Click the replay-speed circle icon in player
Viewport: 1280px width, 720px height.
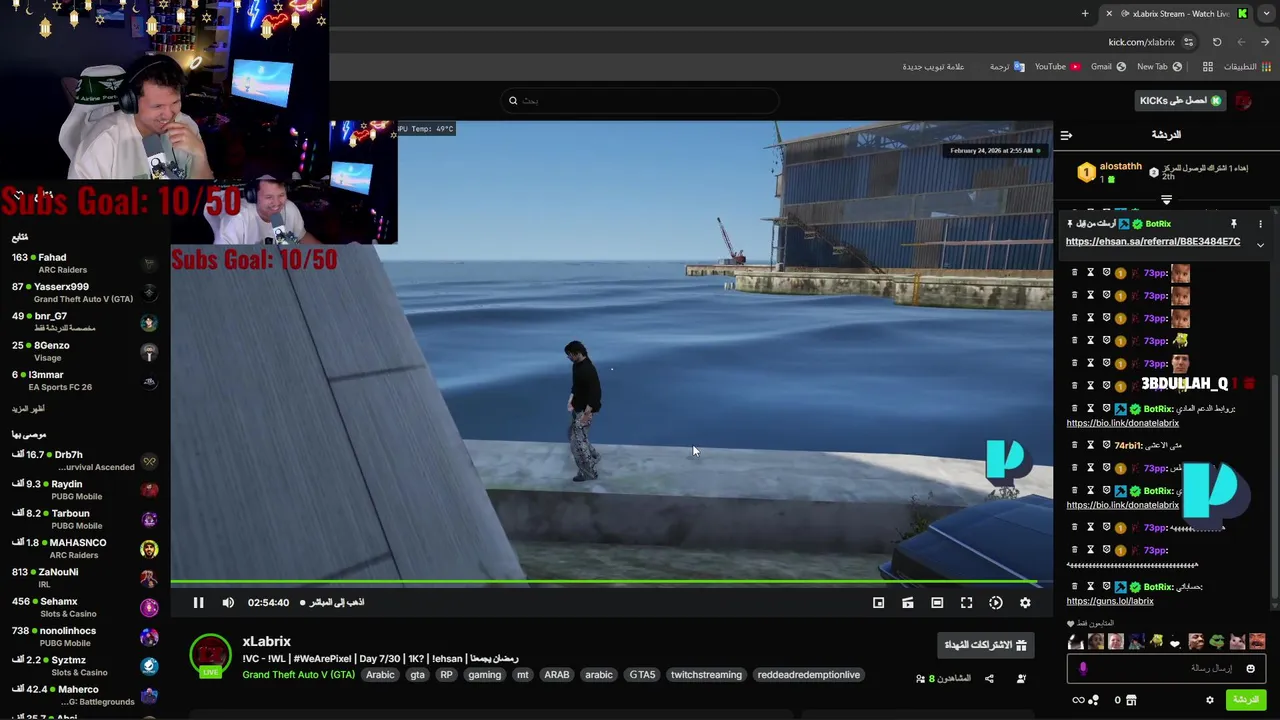(x=995, y=602)
